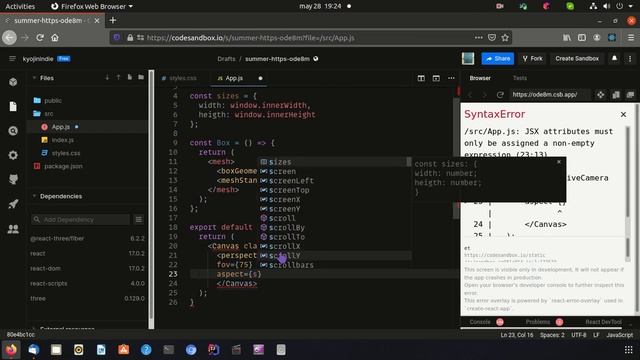Go to Firefox home page
Image resolution: width=640 pixels, height=360 pixels.
pyautogui.click(x=55, y=38)
